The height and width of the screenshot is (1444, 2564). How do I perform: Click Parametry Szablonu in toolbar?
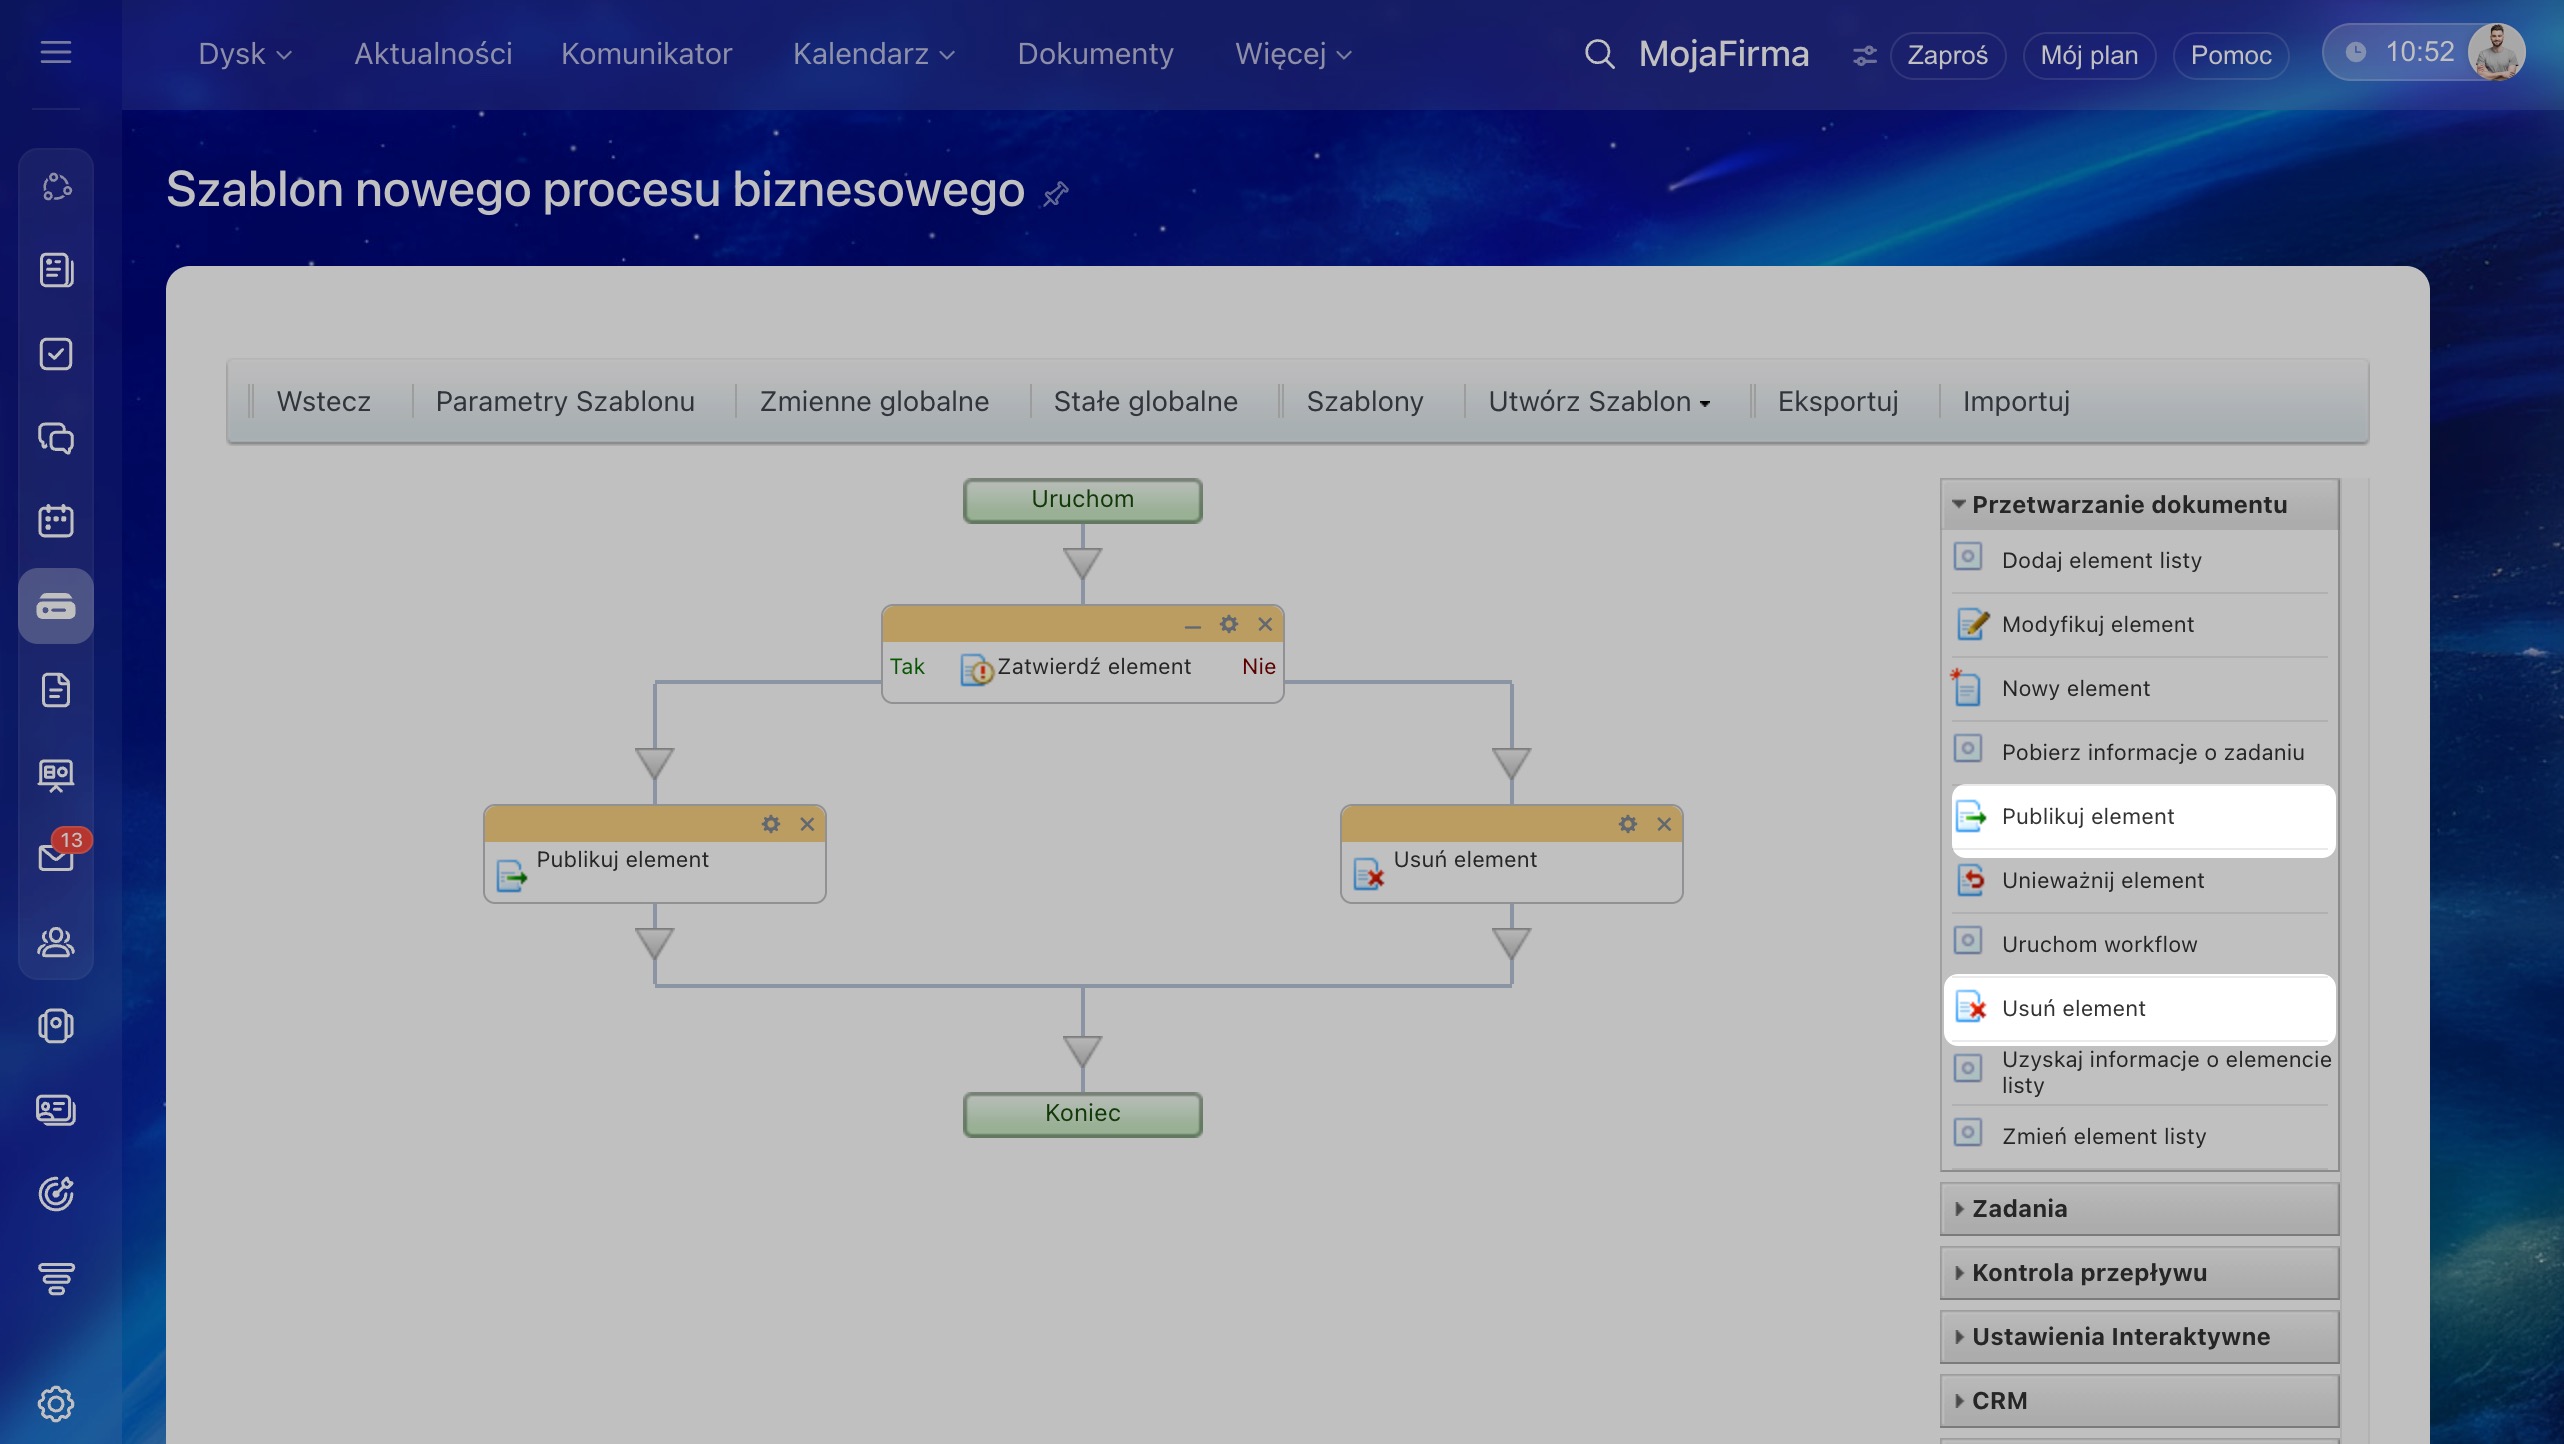click(565, 402)
